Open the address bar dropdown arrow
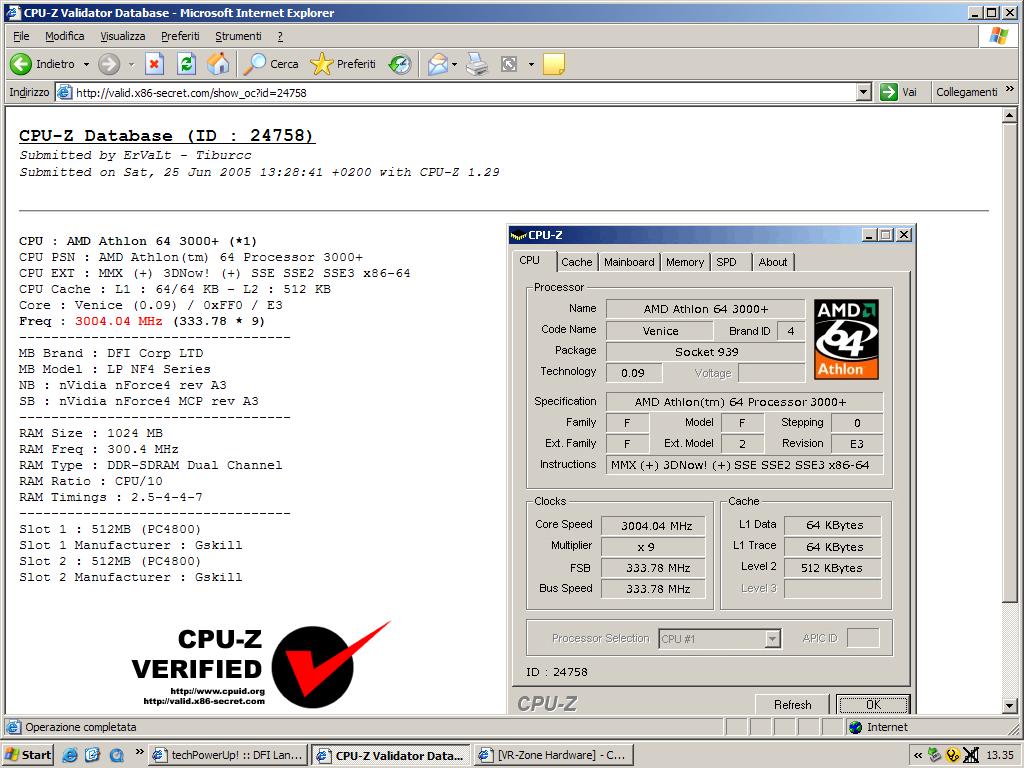This screenshot has width=1024, height=768. 863,92
